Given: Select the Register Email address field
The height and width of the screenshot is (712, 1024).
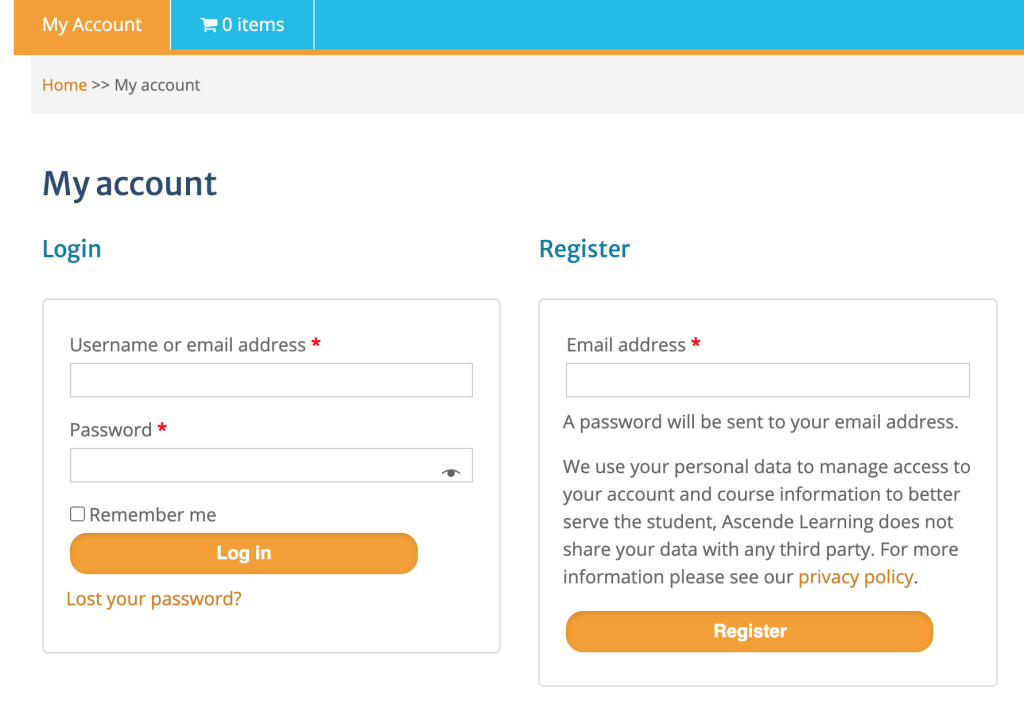Looking at the screenshot, I should point(767,380).
